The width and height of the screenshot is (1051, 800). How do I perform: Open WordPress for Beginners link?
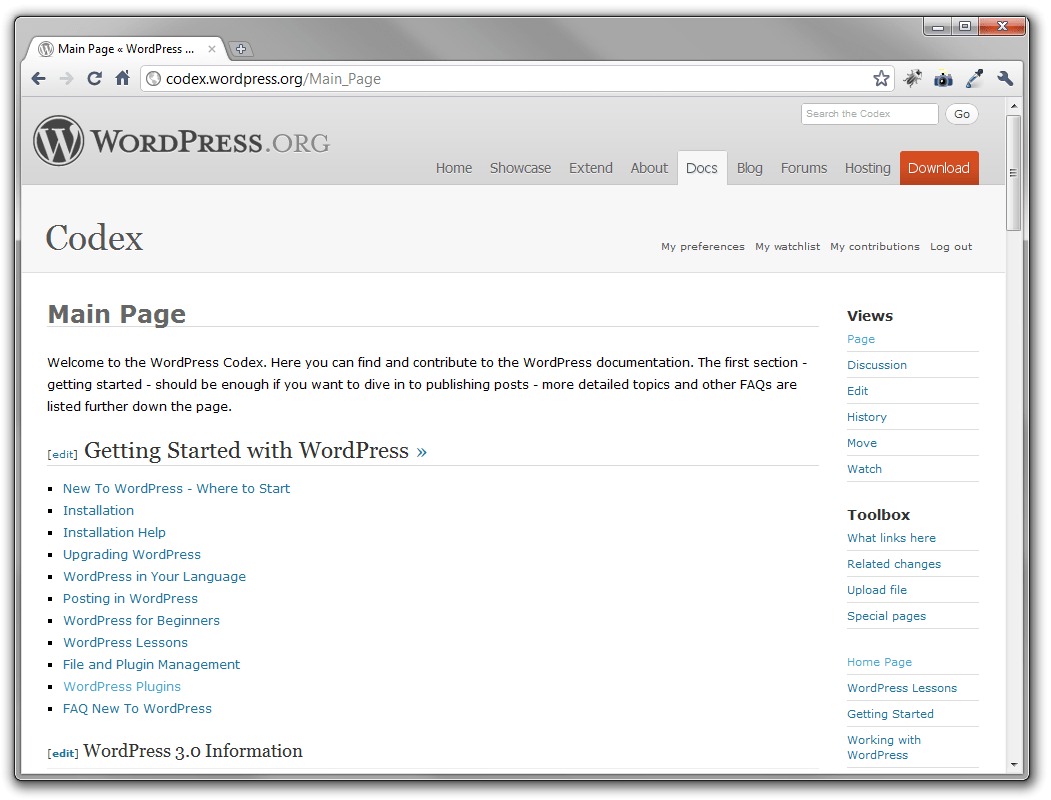[x=141, y=620]
